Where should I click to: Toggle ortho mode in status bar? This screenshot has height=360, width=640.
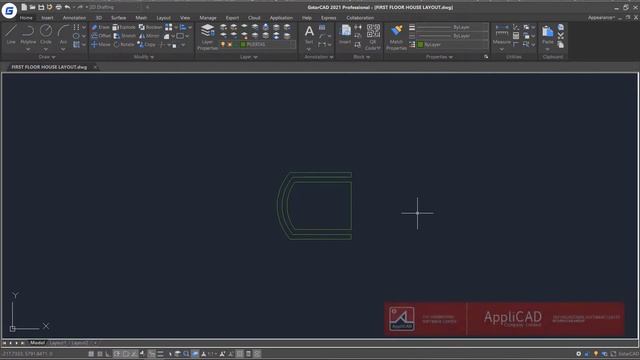tap(108, 354)
